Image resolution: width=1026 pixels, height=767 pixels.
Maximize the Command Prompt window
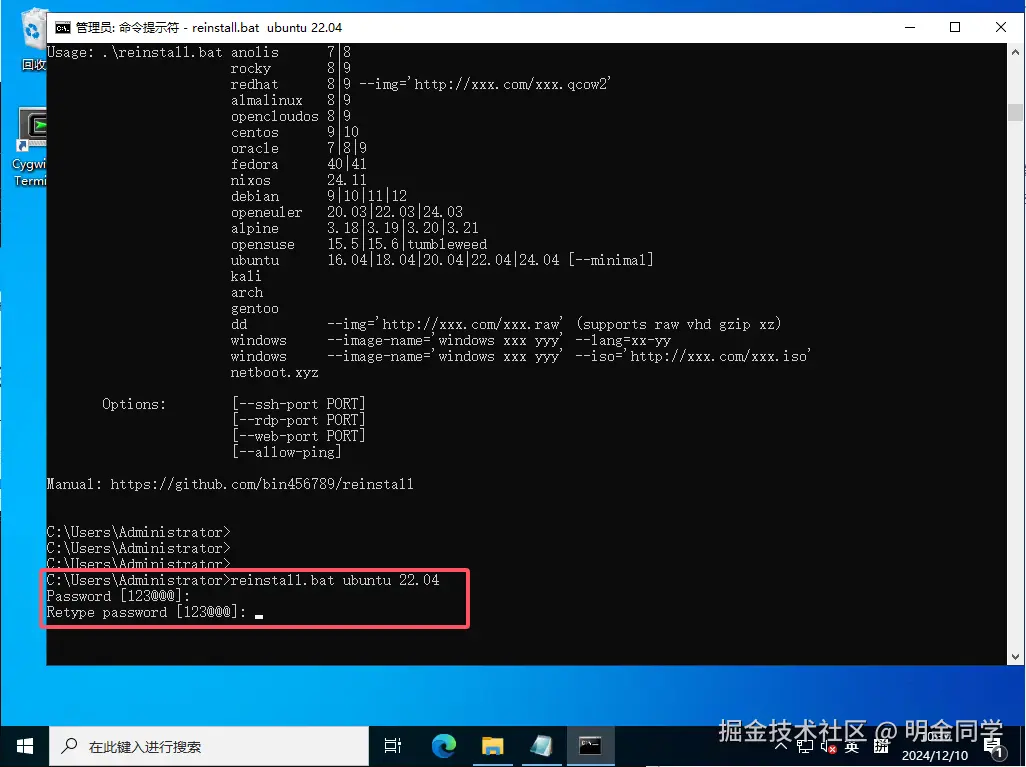click(955, 27)
